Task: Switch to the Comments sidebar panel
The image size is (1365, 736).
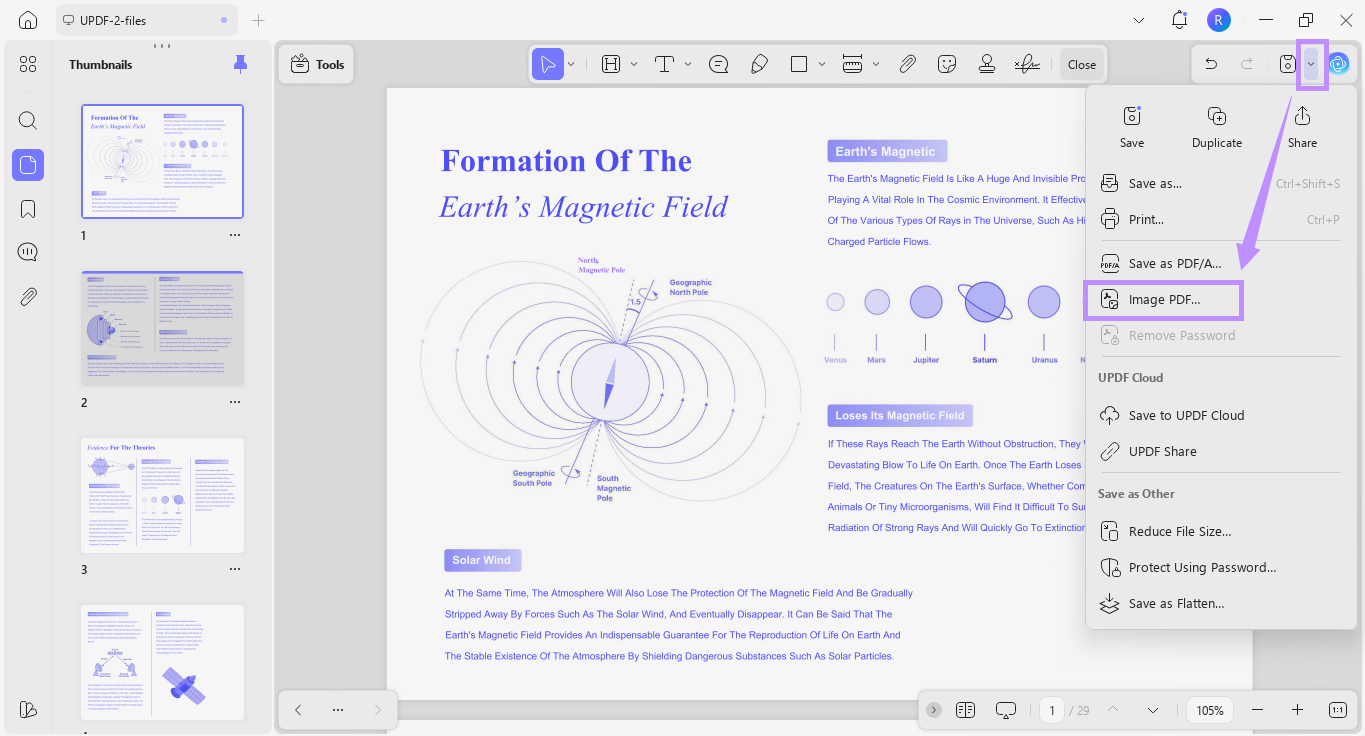Action: (x=27, y=251)
